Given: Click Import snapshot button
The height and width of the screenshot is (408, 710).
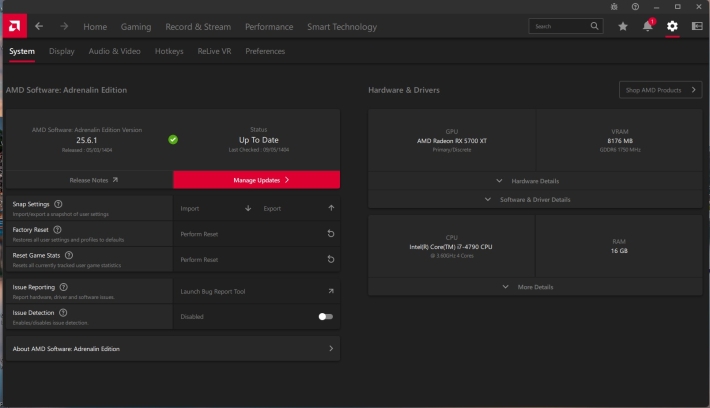Looking at the screenshot, I should pyautogui.click(x=216, y=208).
